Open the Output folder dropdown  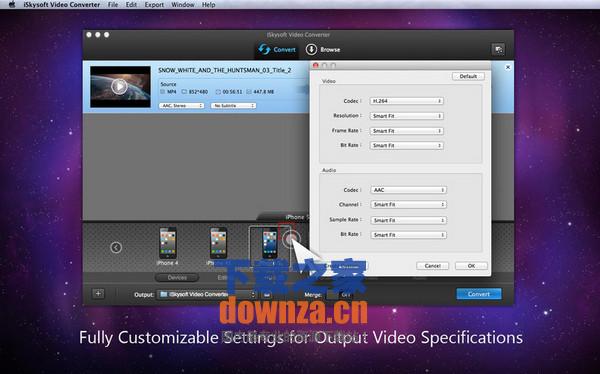click(x=207, y=294)
